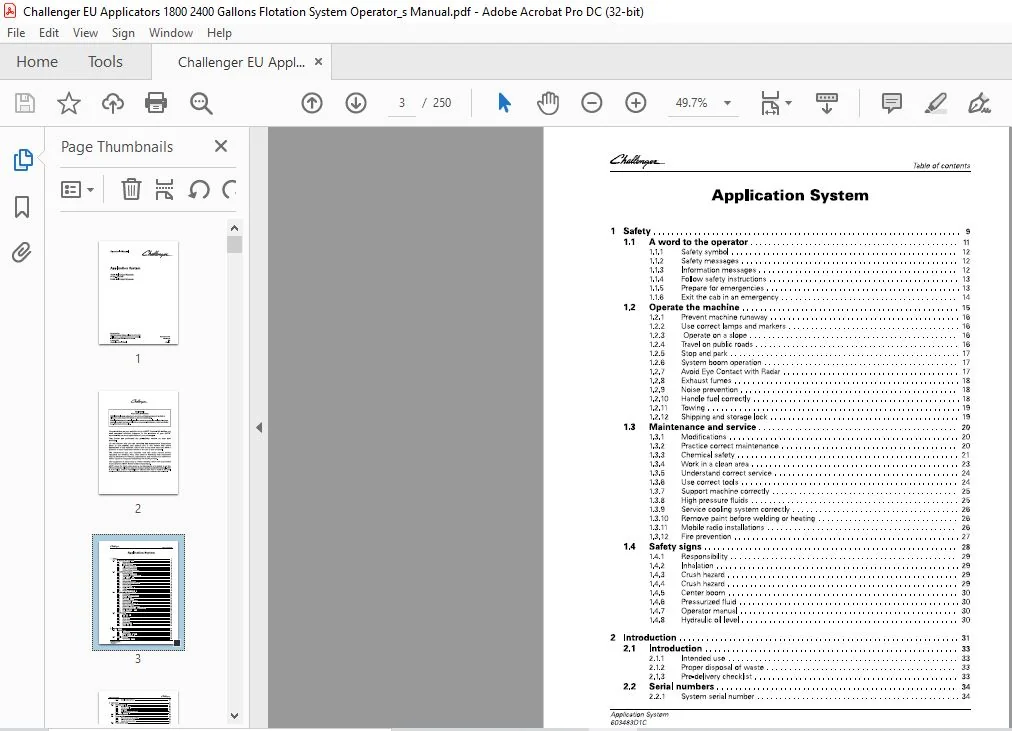Screen dimensions: 1012x731
Task: Click thumbnails scrollbar up arrow
Action: 234,228
